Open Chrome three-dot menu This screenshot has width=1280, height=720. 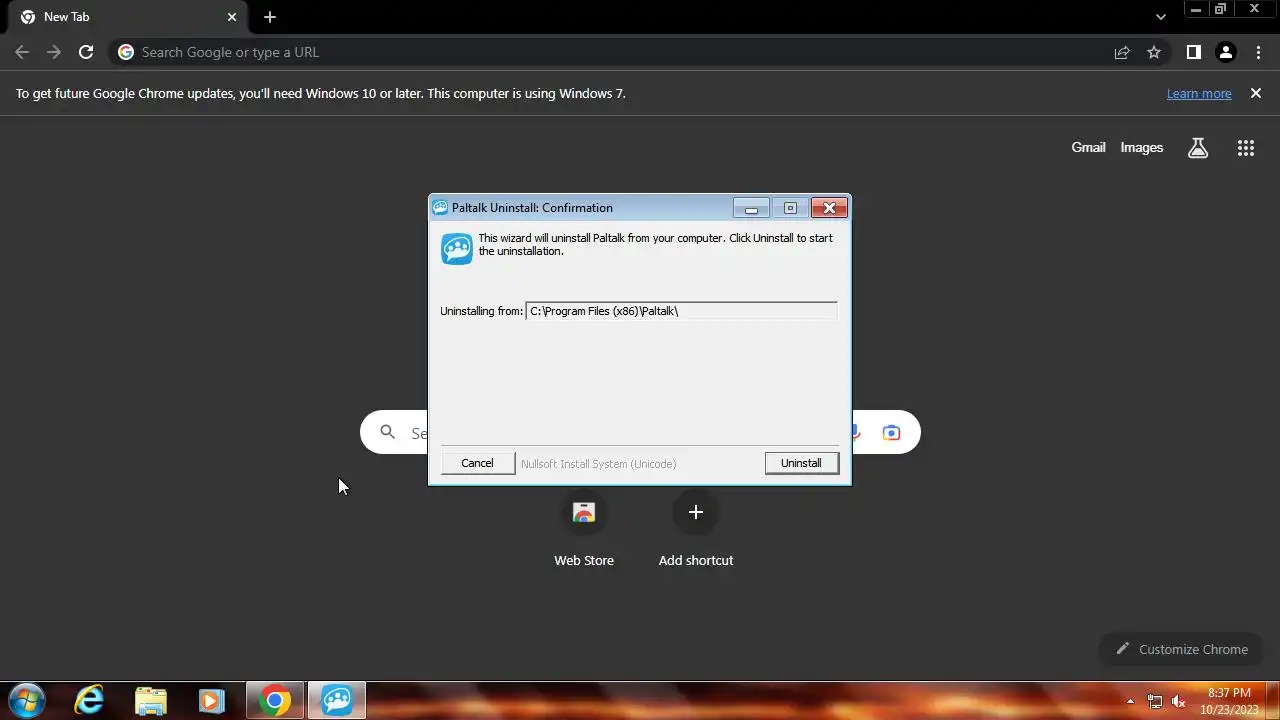click(x=1258, y=52)
